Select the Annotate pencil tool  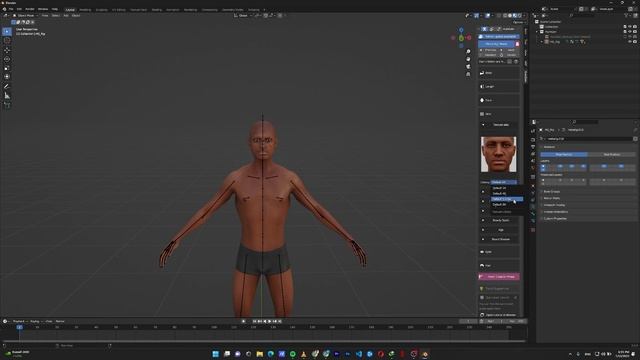point(7,87)
